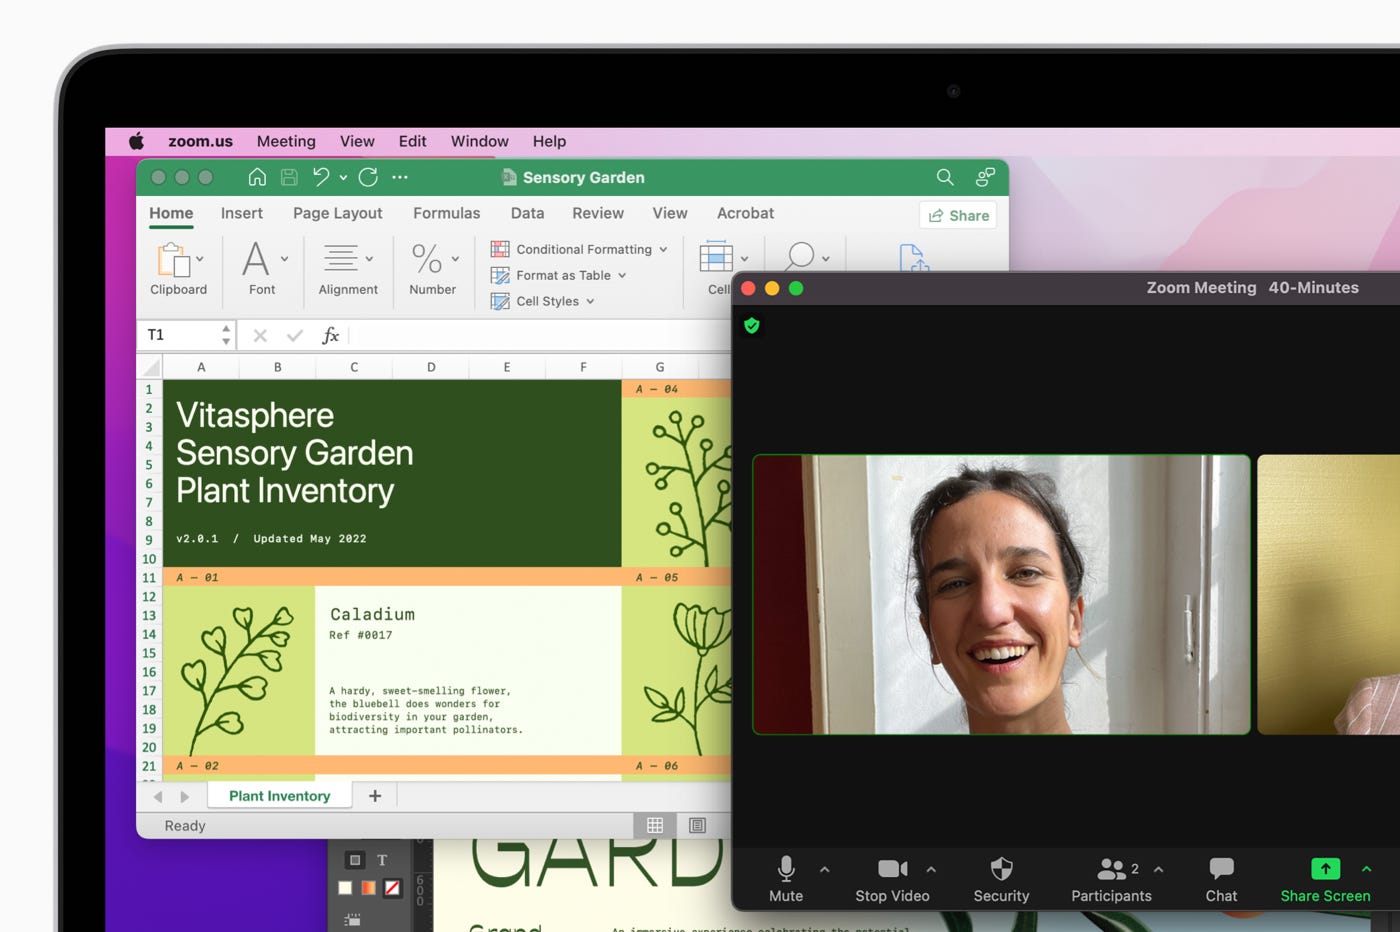Viewport: 1400px width, 932px height.
Task: Open the Alignment group icon
Action: [341, 258]
